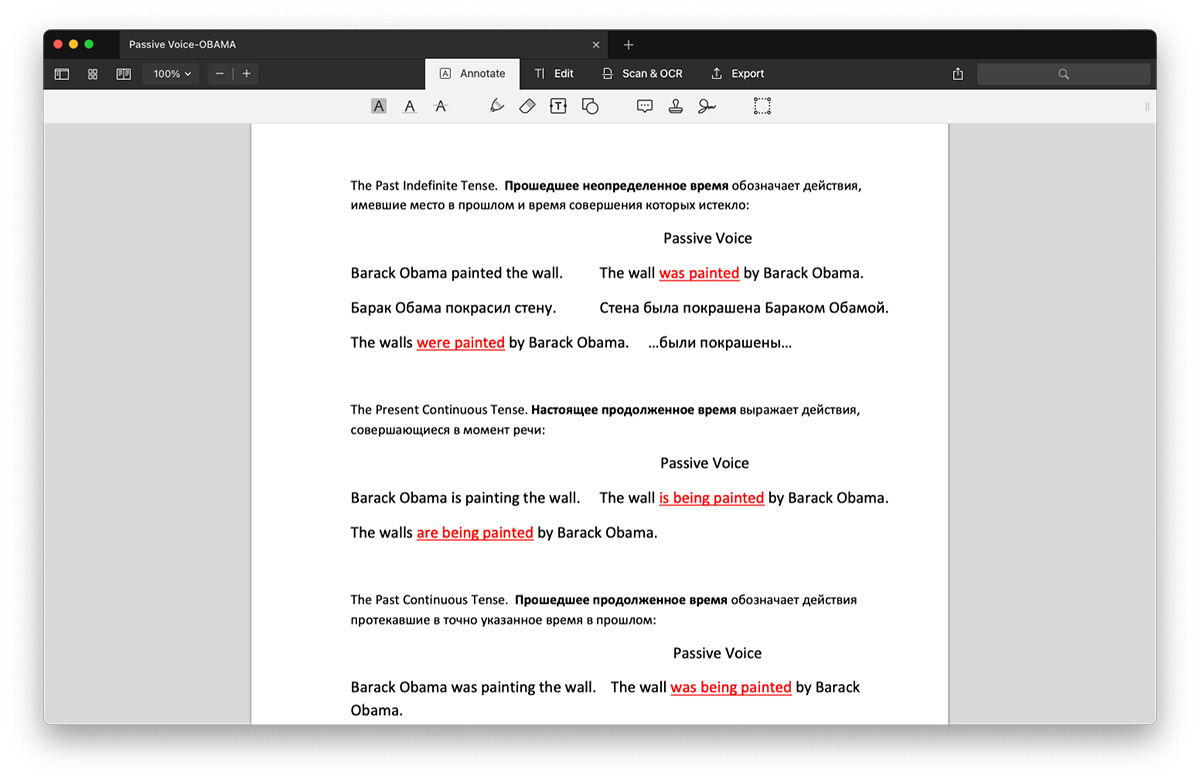Add a comment note
The height and width of the screenshot is (782, 1200).
645,106
